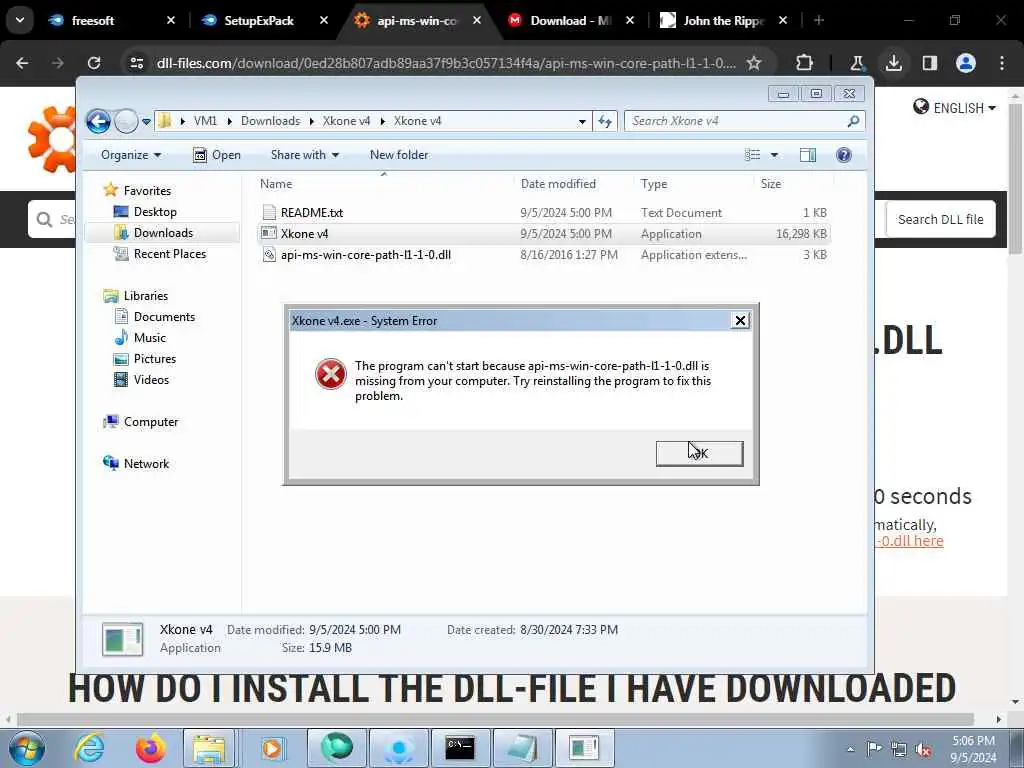The width and height of the screenshot is (1024, 768).
Task: Launch Internet Explorer from the taskbar
Action: point(89,748)
